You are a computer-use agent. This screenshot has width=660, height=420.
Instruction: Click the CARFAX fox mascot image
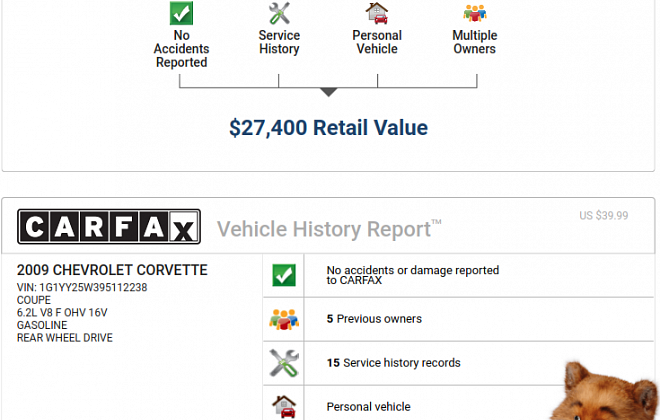[605, 391]
